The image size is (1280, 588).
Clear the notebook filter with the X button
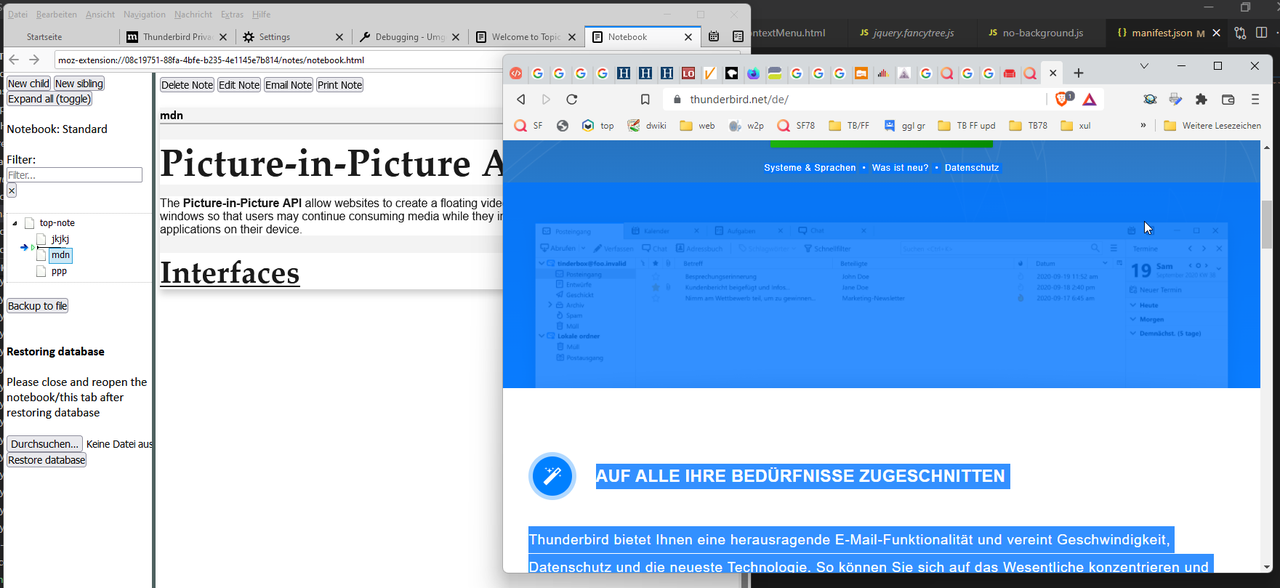coord(12,190)
